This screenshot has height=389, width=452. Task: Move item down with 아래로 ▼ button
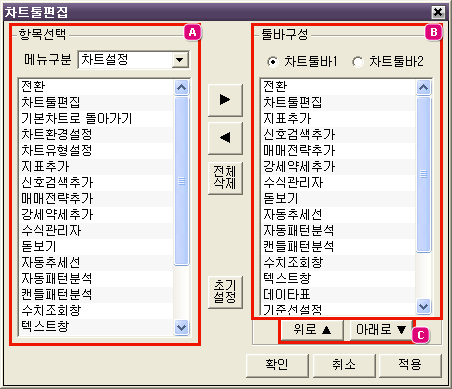[x=381, y=330]
